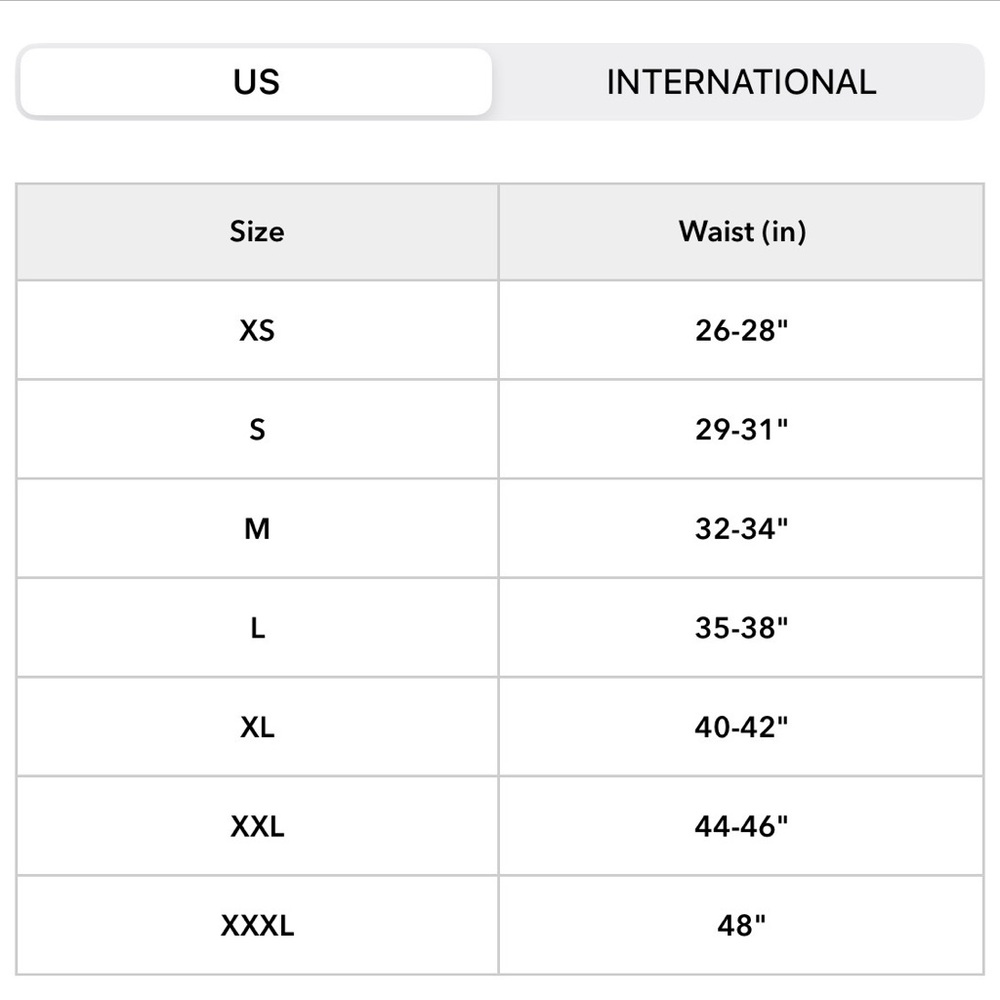Switch to the INTERNATIONAL sizing tab
This screenshot has width=1000, height=1000.
pyautogui.click(x=741, y=82)
